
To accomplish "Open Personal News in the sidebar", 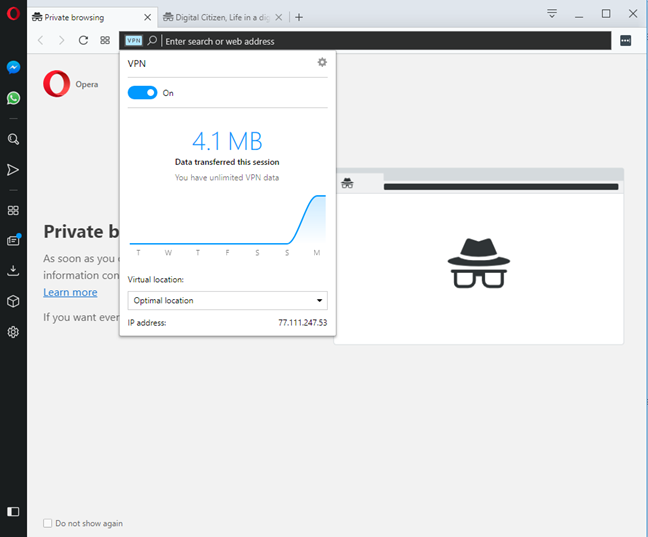I will pyautogui.click(x=14, y=240).
